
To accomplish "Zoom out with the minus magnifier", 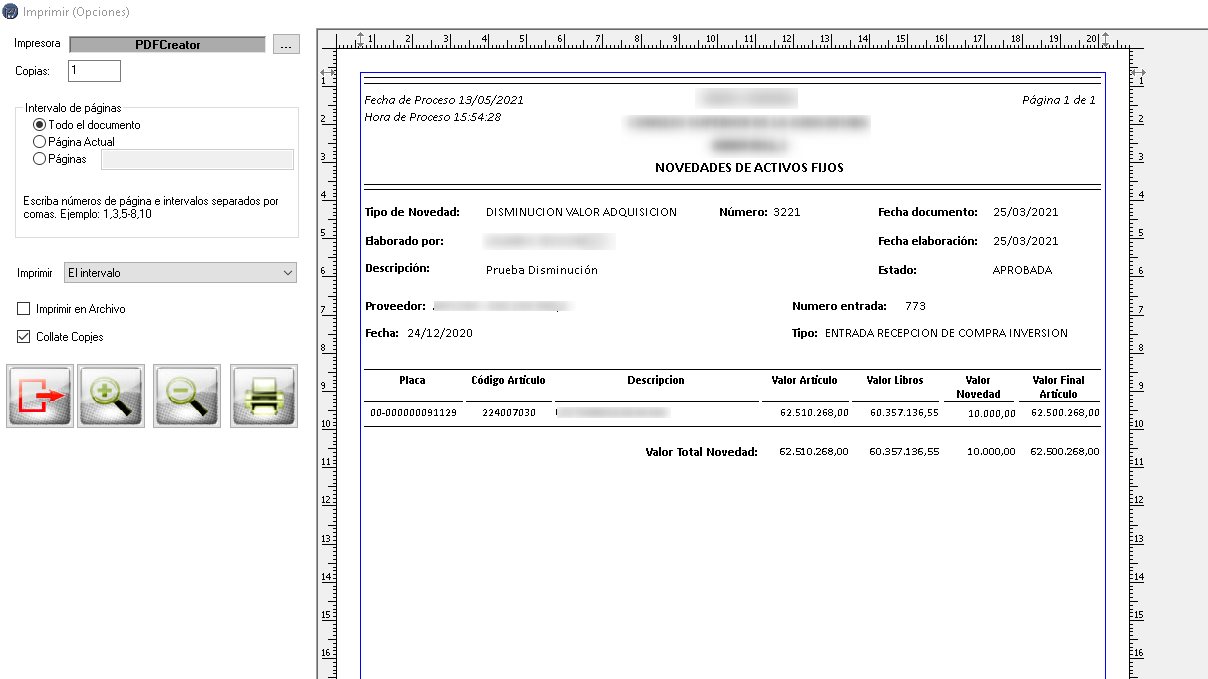I will coord(187,397).
